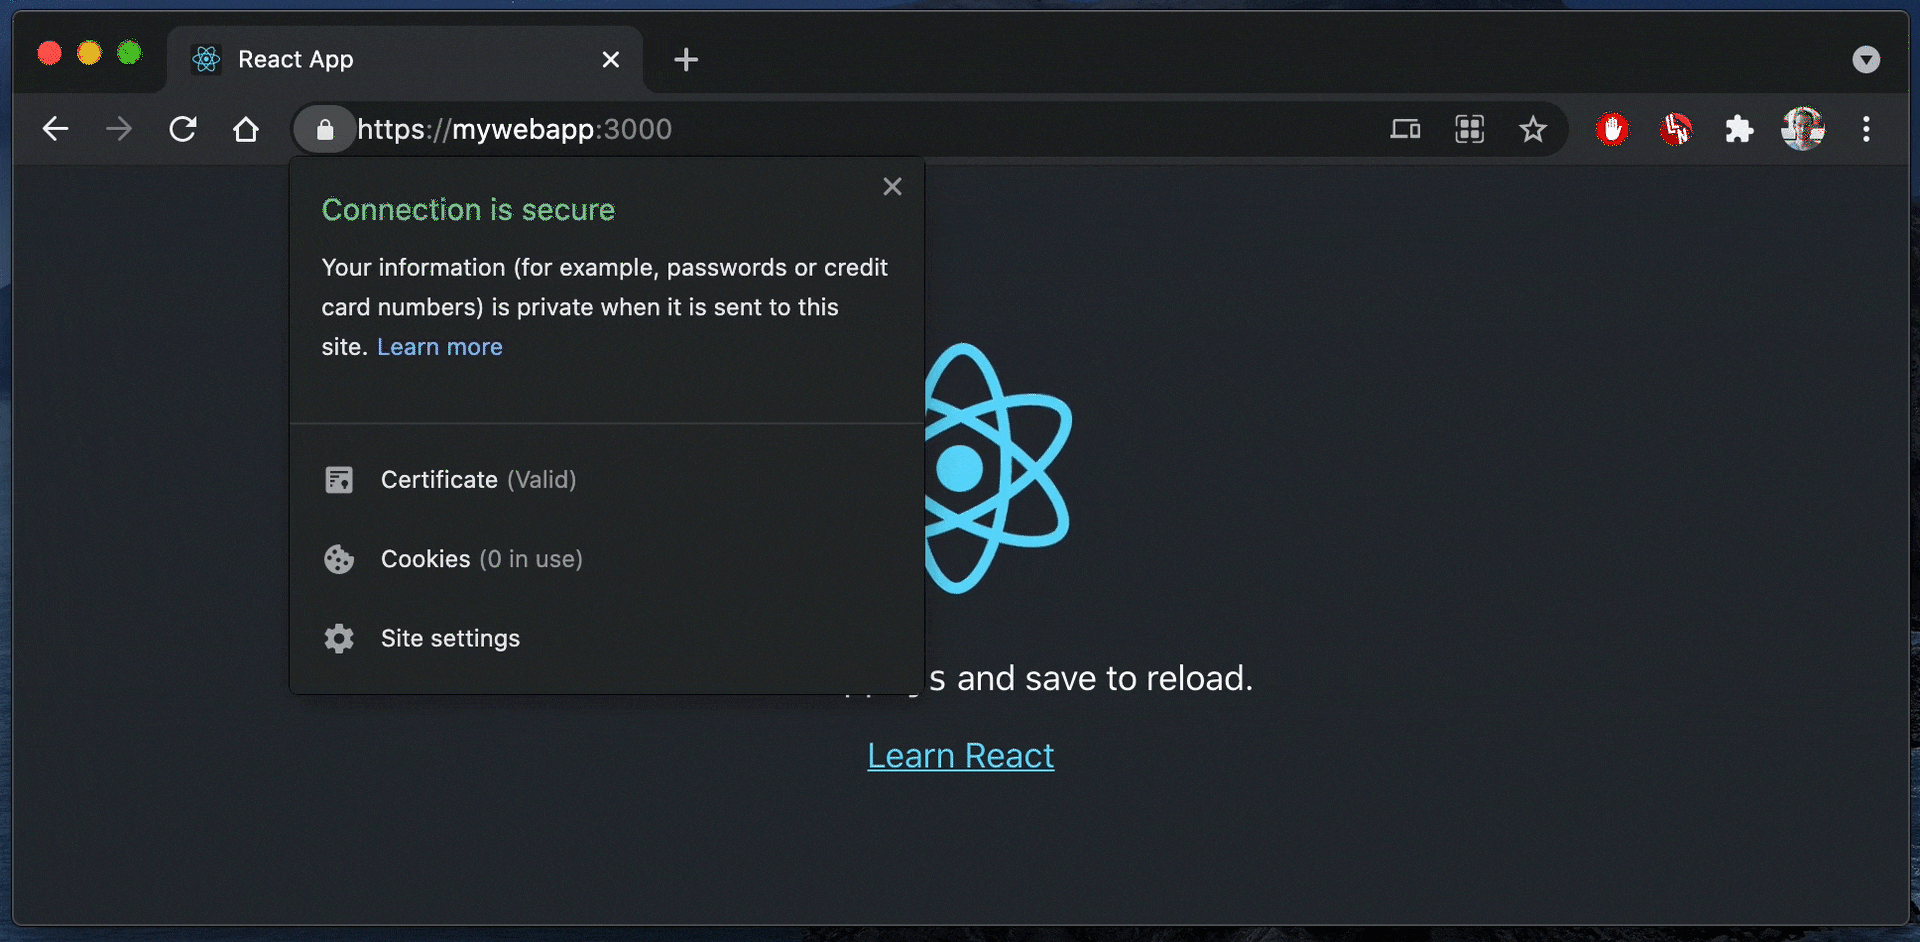Click the certificate icon
Screen dimensions: 1920x942
339,480
